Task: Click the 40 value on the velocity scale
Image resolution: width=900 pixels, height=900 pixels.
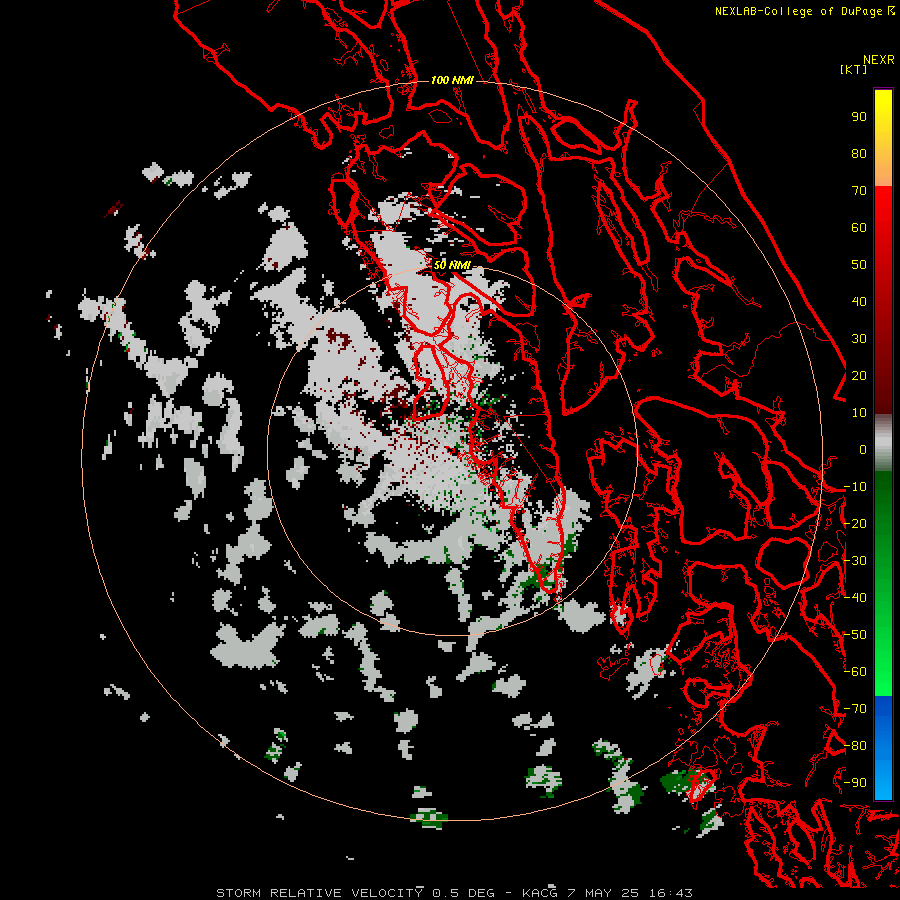Action: pos(859,302)
